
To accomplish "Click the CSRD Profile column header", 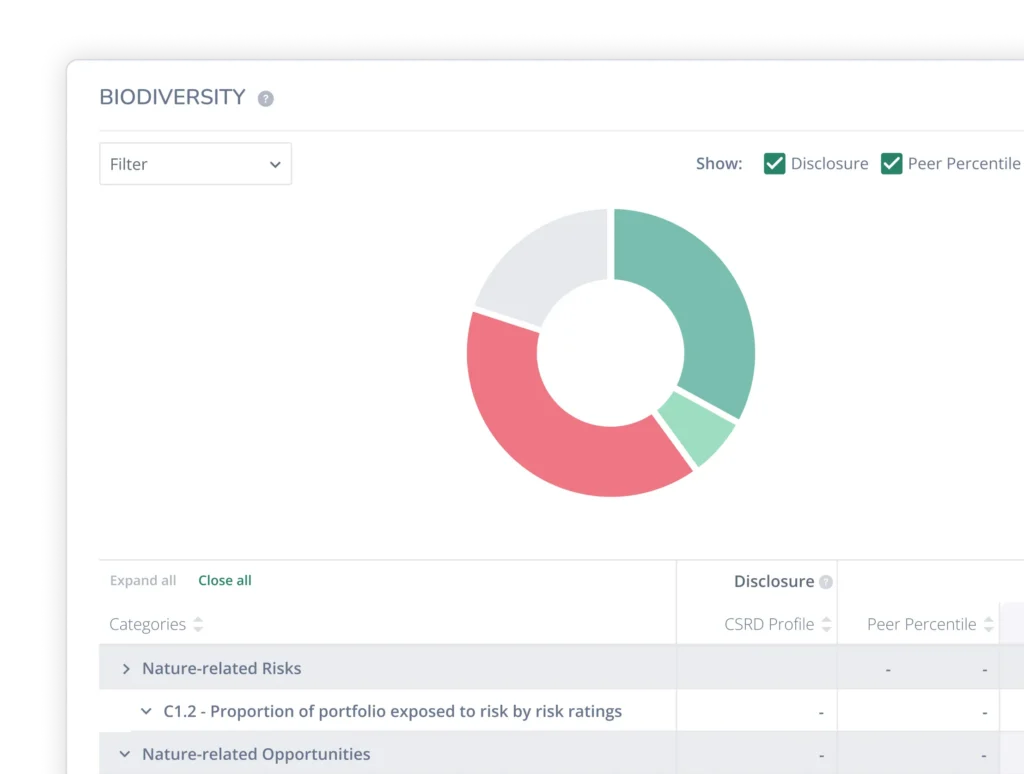I will [769, 624].
